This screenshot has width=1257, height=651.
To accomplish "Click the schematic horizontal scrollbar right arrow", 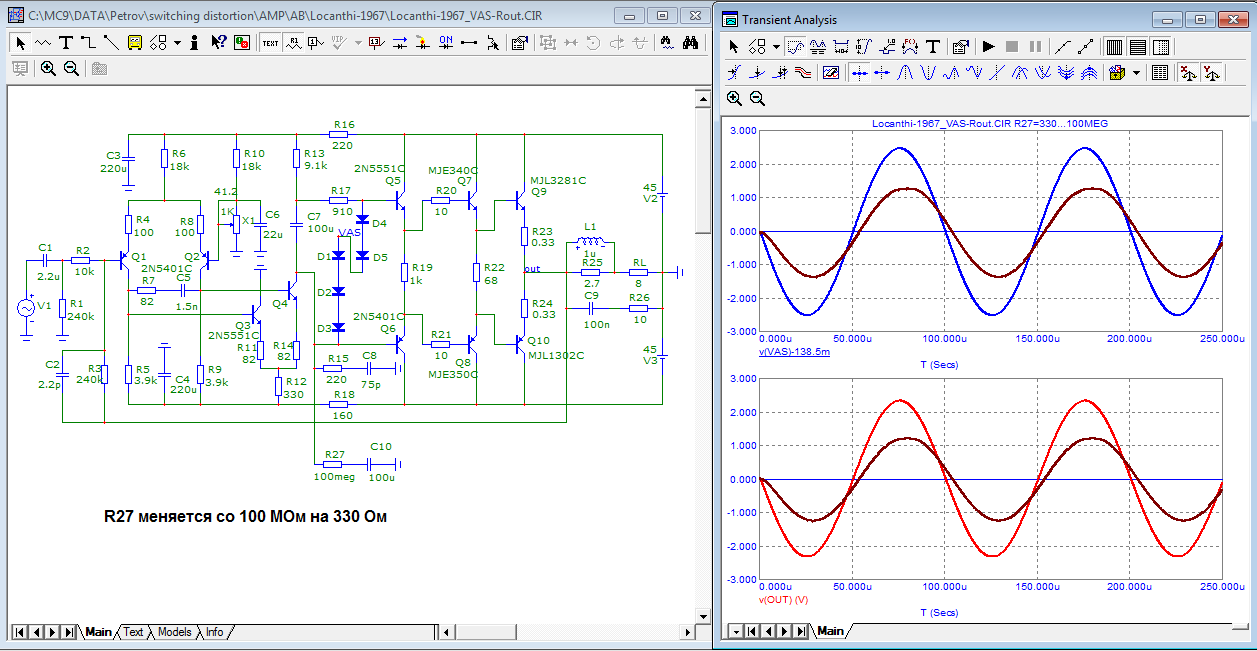I will click(685, 632).
